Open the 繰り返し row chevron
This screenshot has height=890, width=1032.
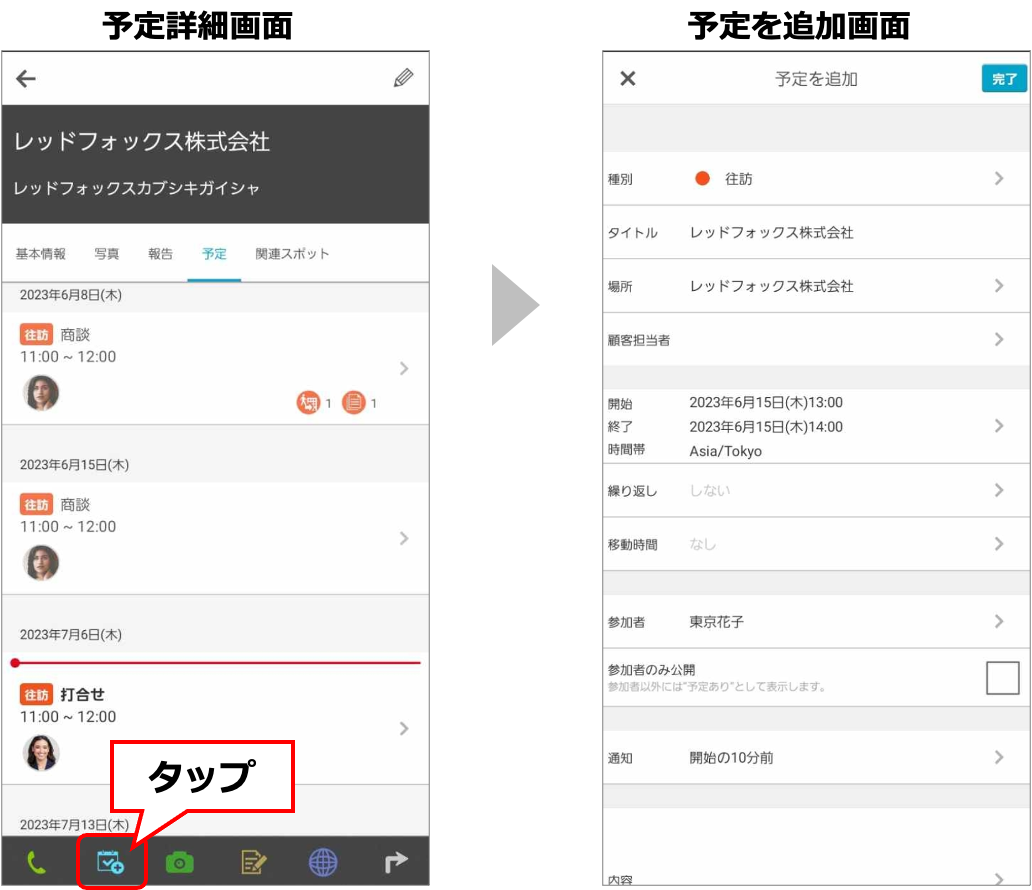999,490
